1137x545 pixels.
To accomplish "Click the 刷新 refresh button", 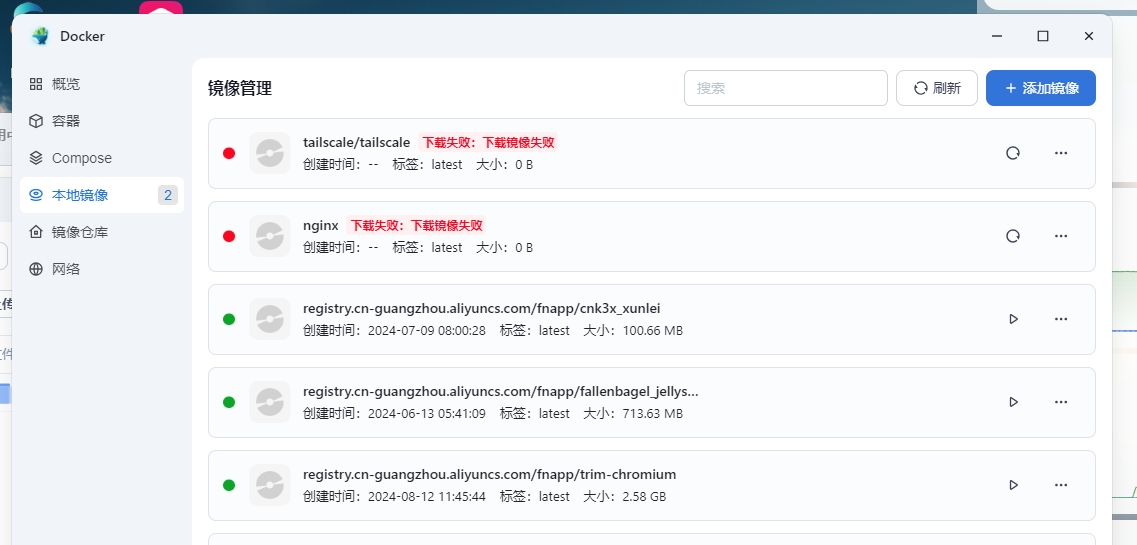I will (x=937, y=88).
